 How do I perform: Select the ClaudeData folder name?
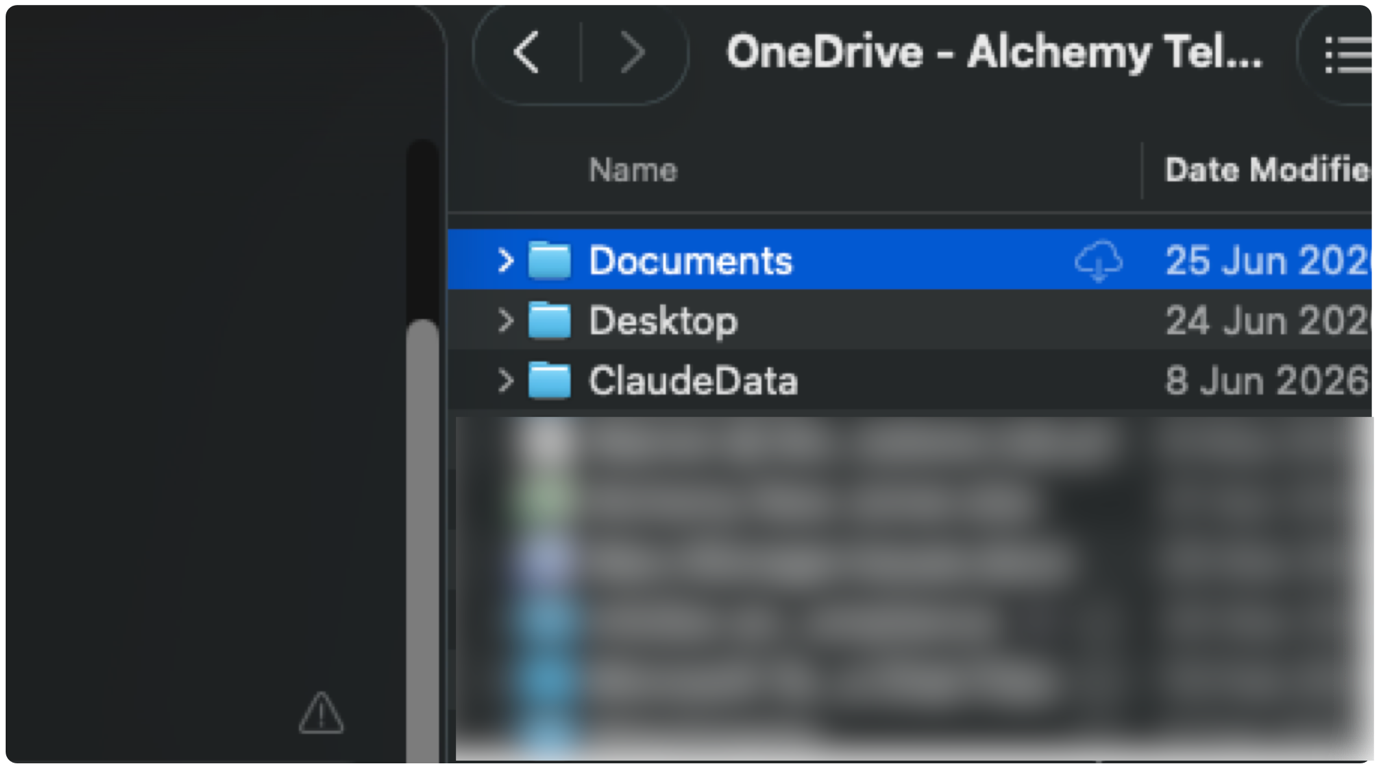click(693, 381)
